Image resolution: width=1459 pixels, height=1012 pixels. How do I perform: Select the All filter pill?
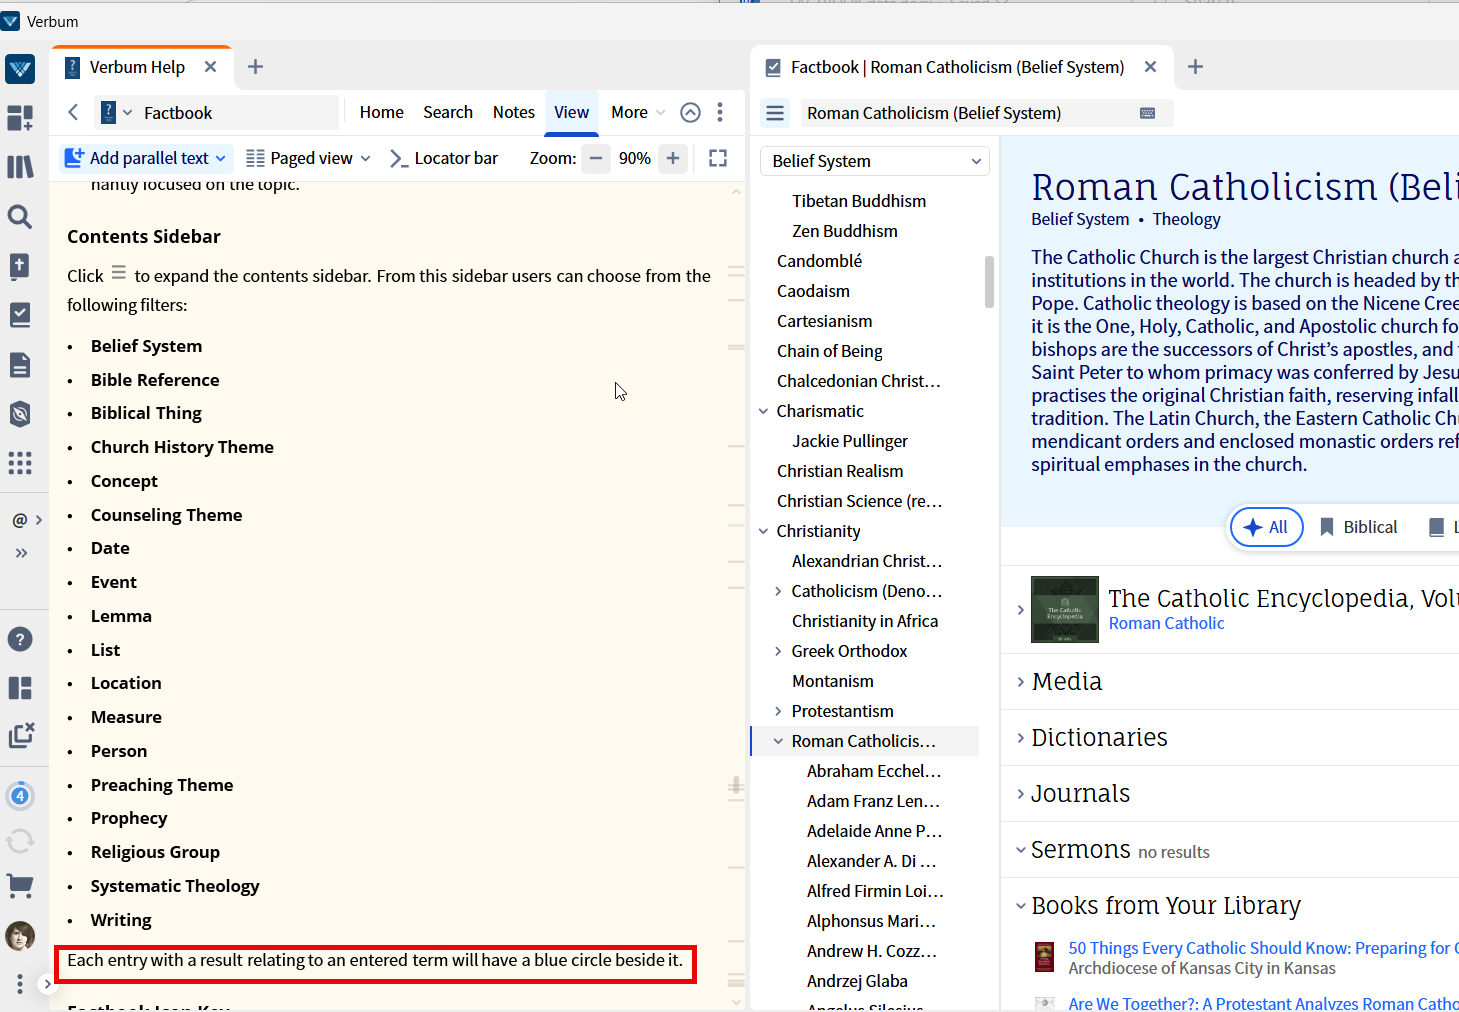[1266, 527]
